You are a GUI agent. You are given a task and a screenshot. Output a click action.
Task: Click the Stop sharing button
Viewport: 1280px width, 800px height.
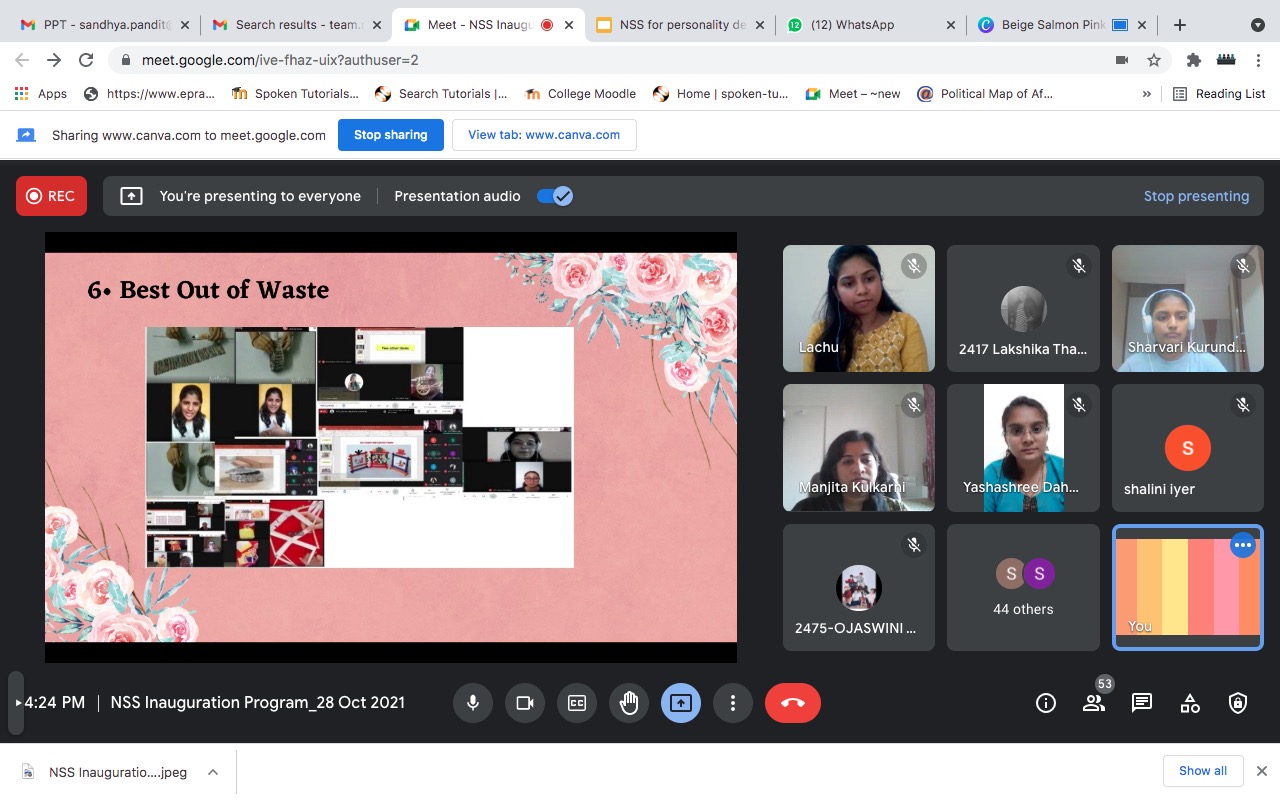[x=390, y=135]
